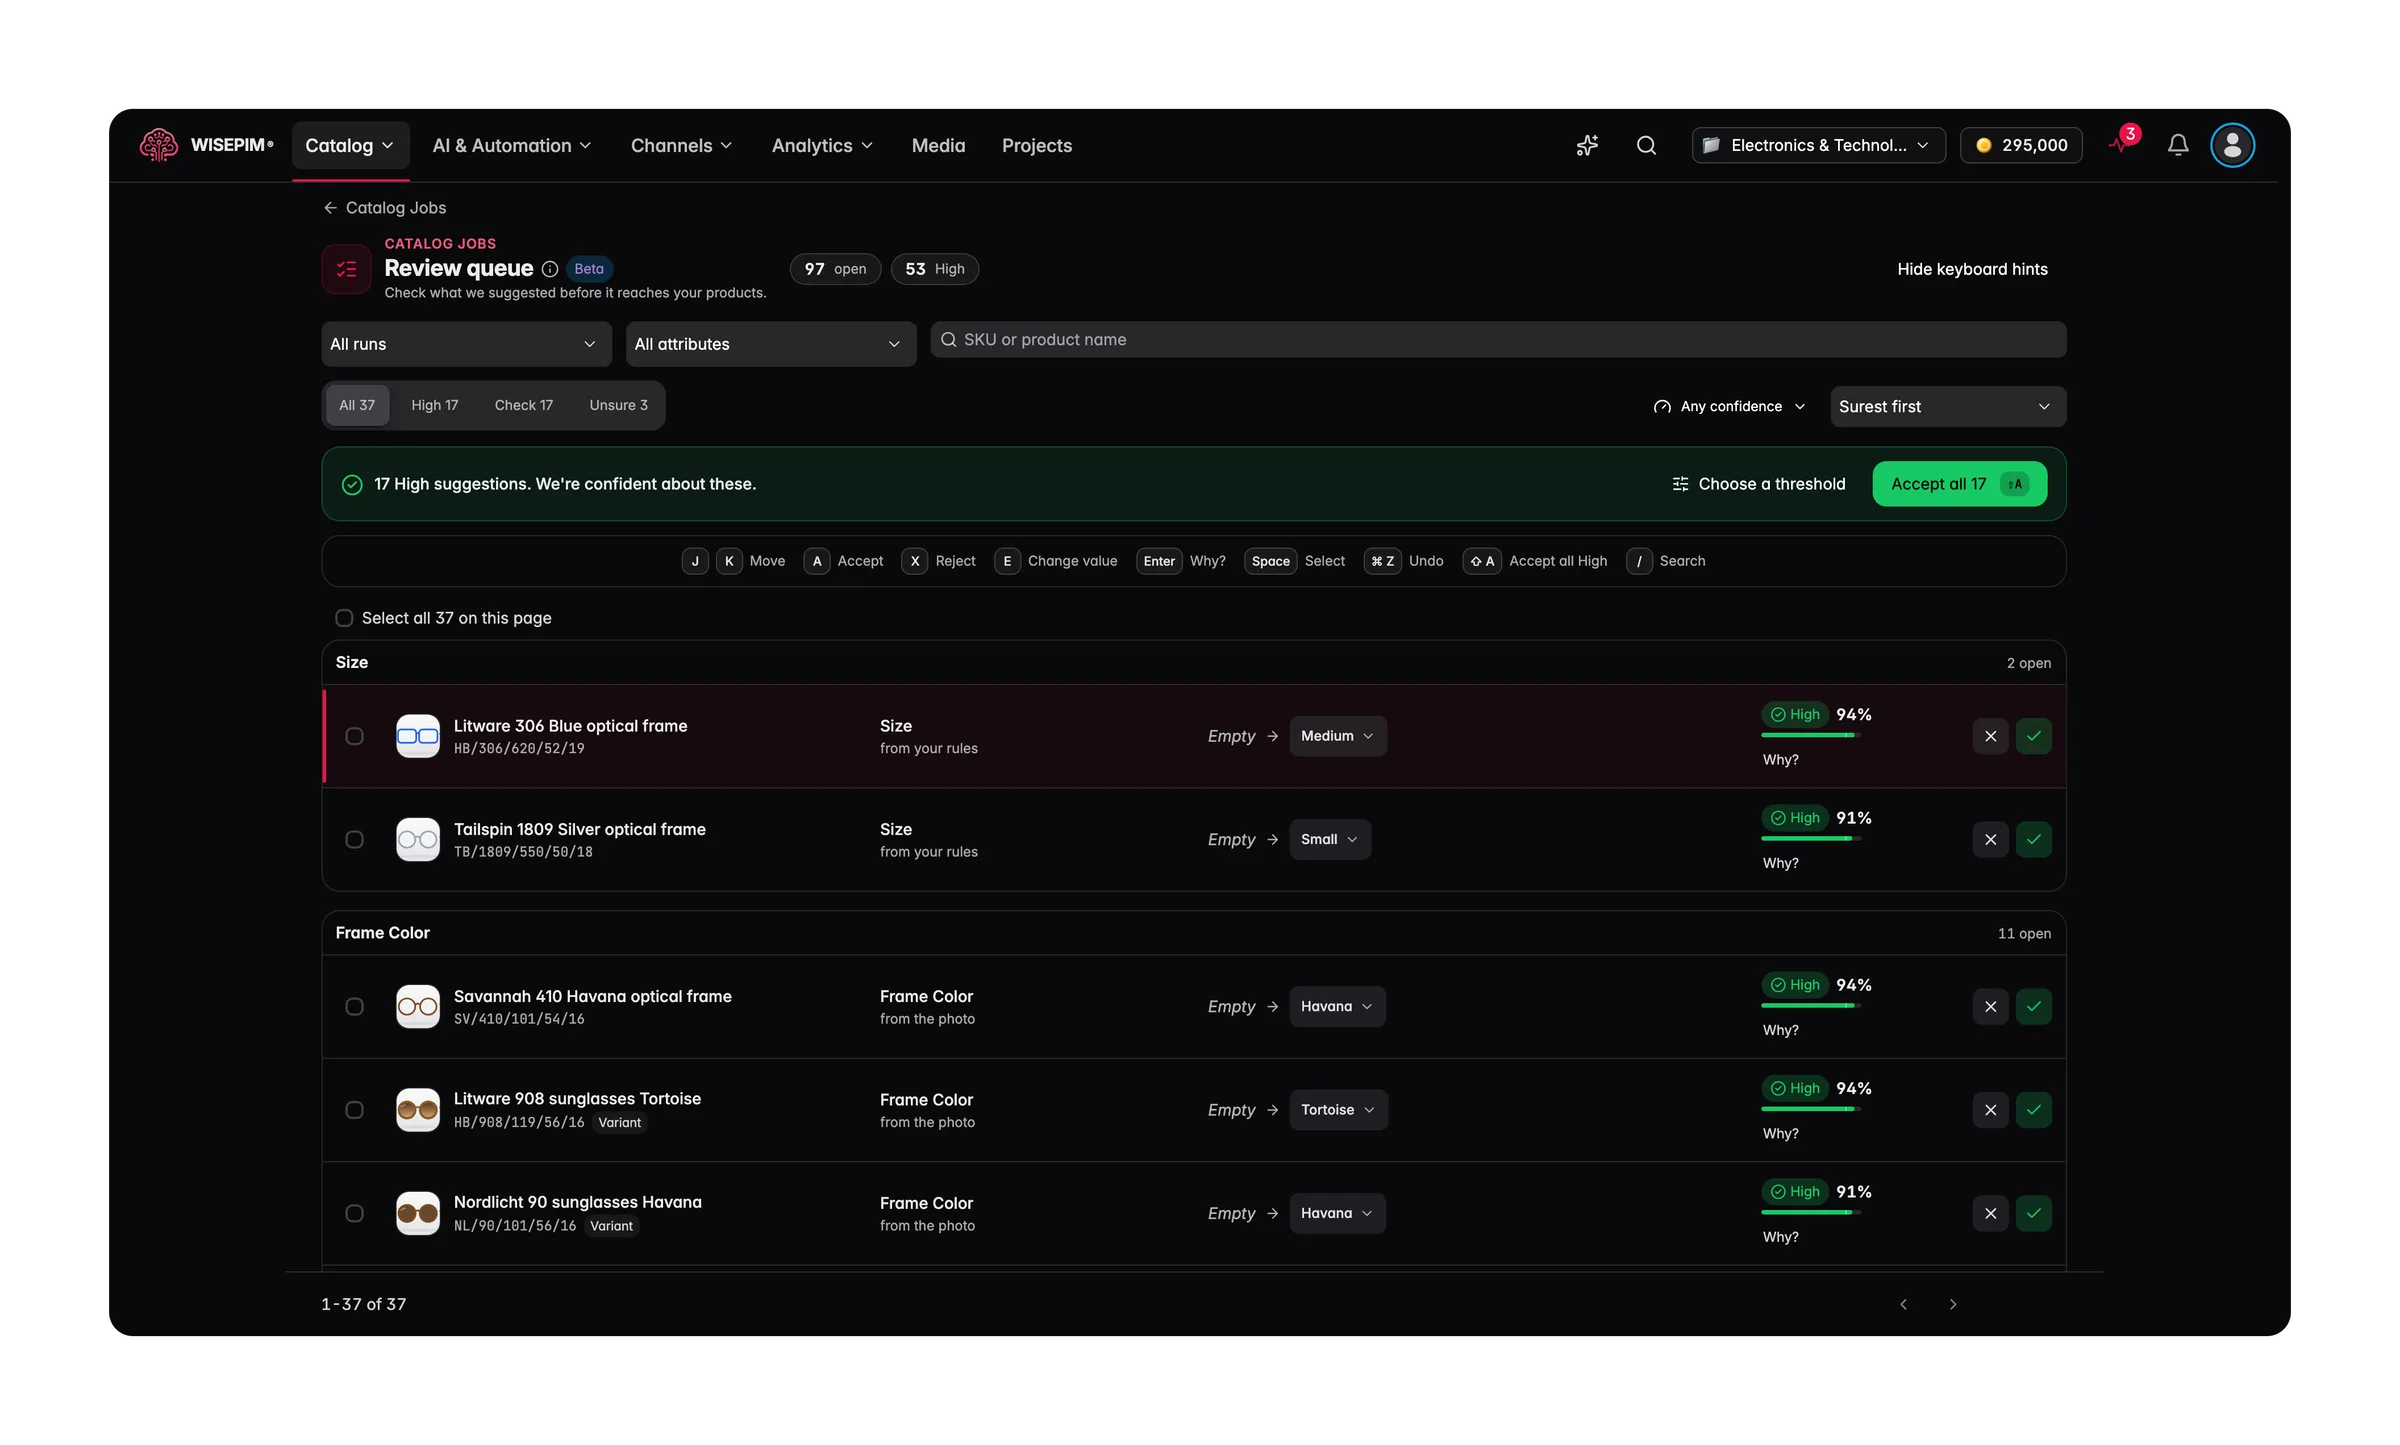The image size is (2400, 1445).
Task: Click Why? on Litware 306 Blue row
Action: click(x=1780, y=760)
